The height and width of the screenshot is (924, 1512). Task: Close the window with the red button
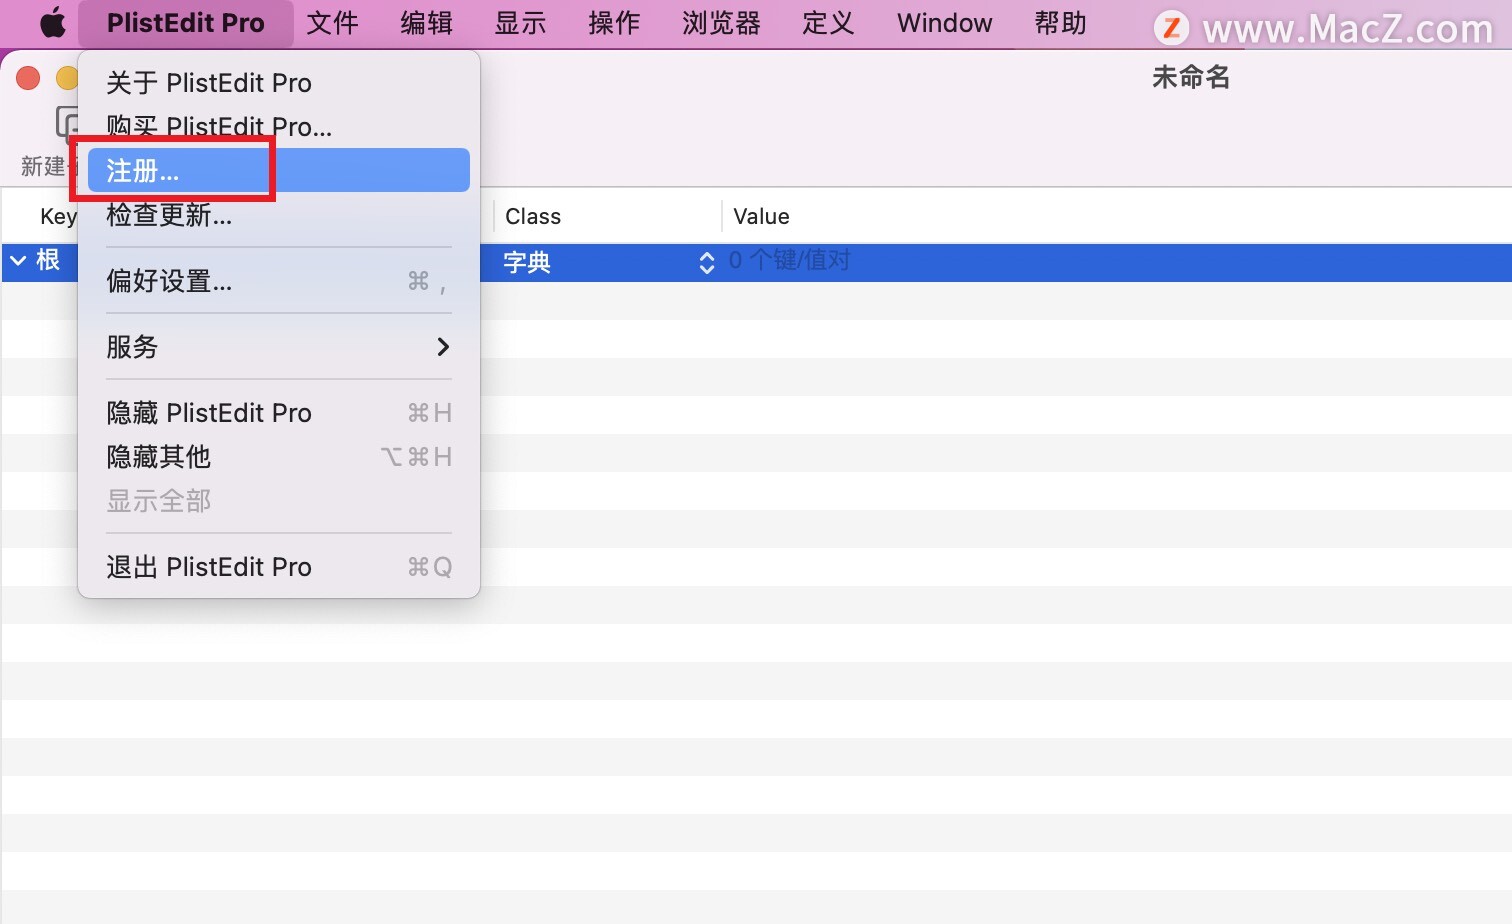pyautogui.click(x=28, y=78)
